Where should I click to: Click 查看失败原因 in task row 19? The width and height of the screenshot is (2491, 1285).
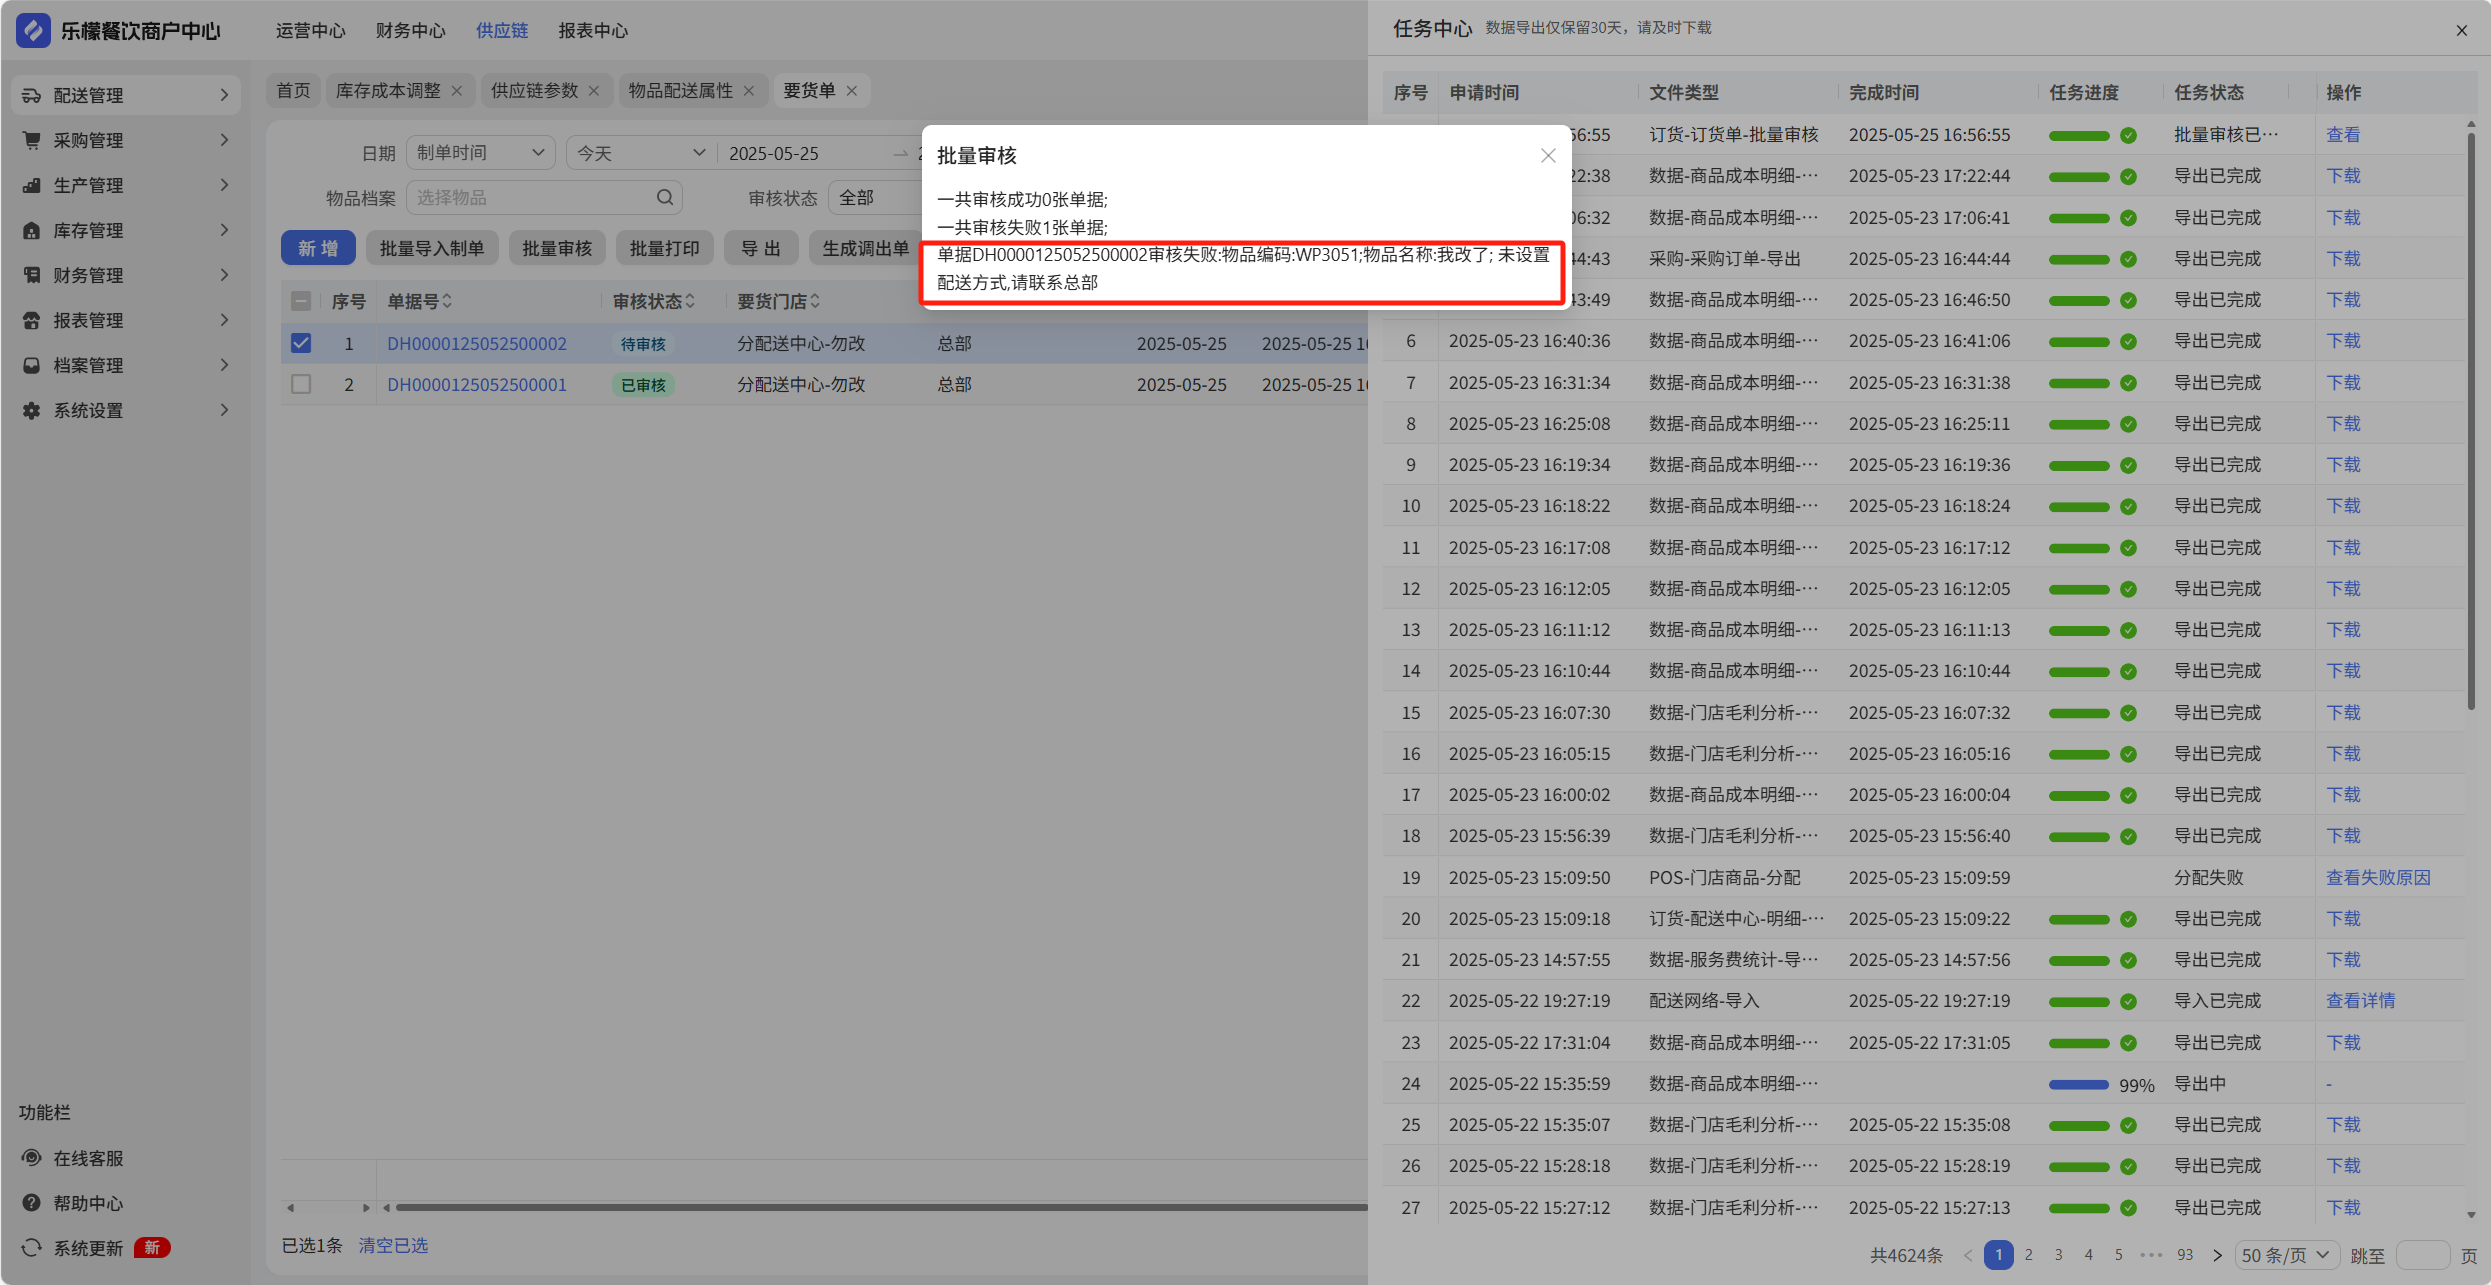click(2378, 877)
